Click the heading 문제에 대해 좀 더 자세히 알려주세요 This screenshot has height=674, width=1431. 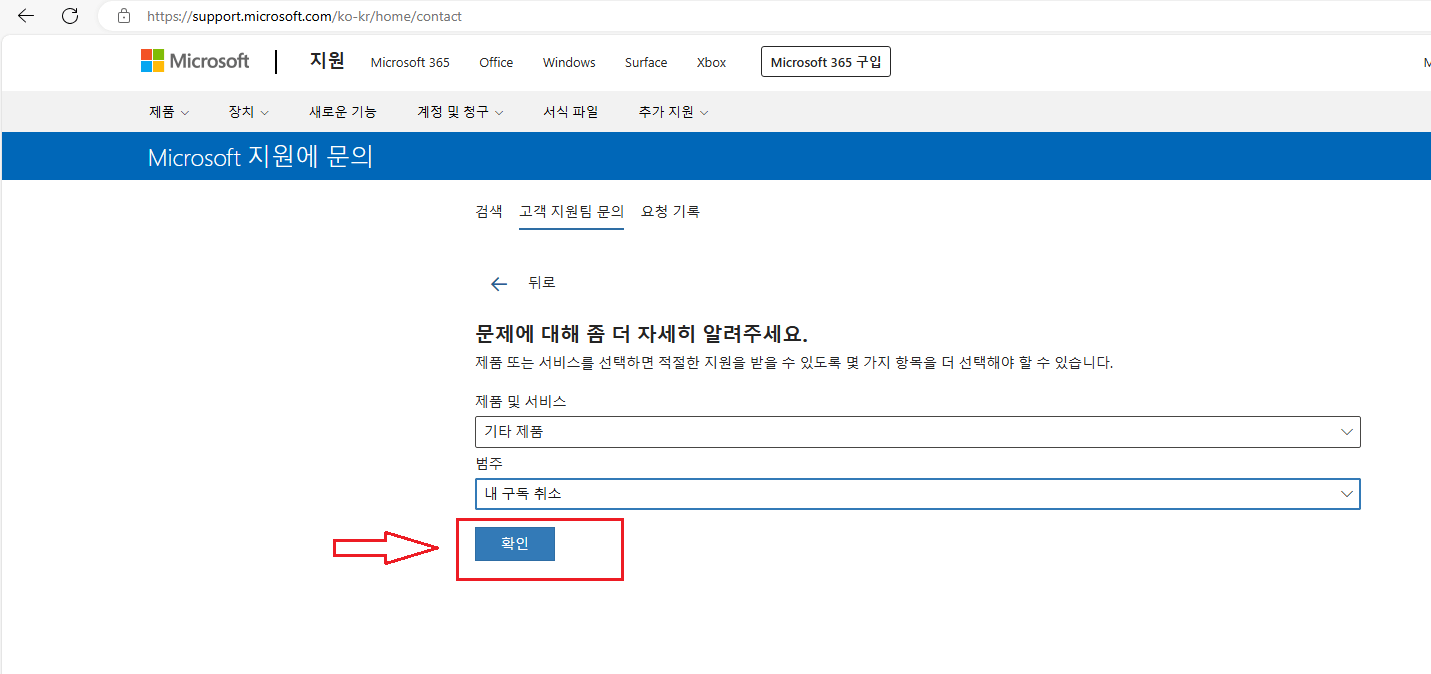tap(641, 334)
